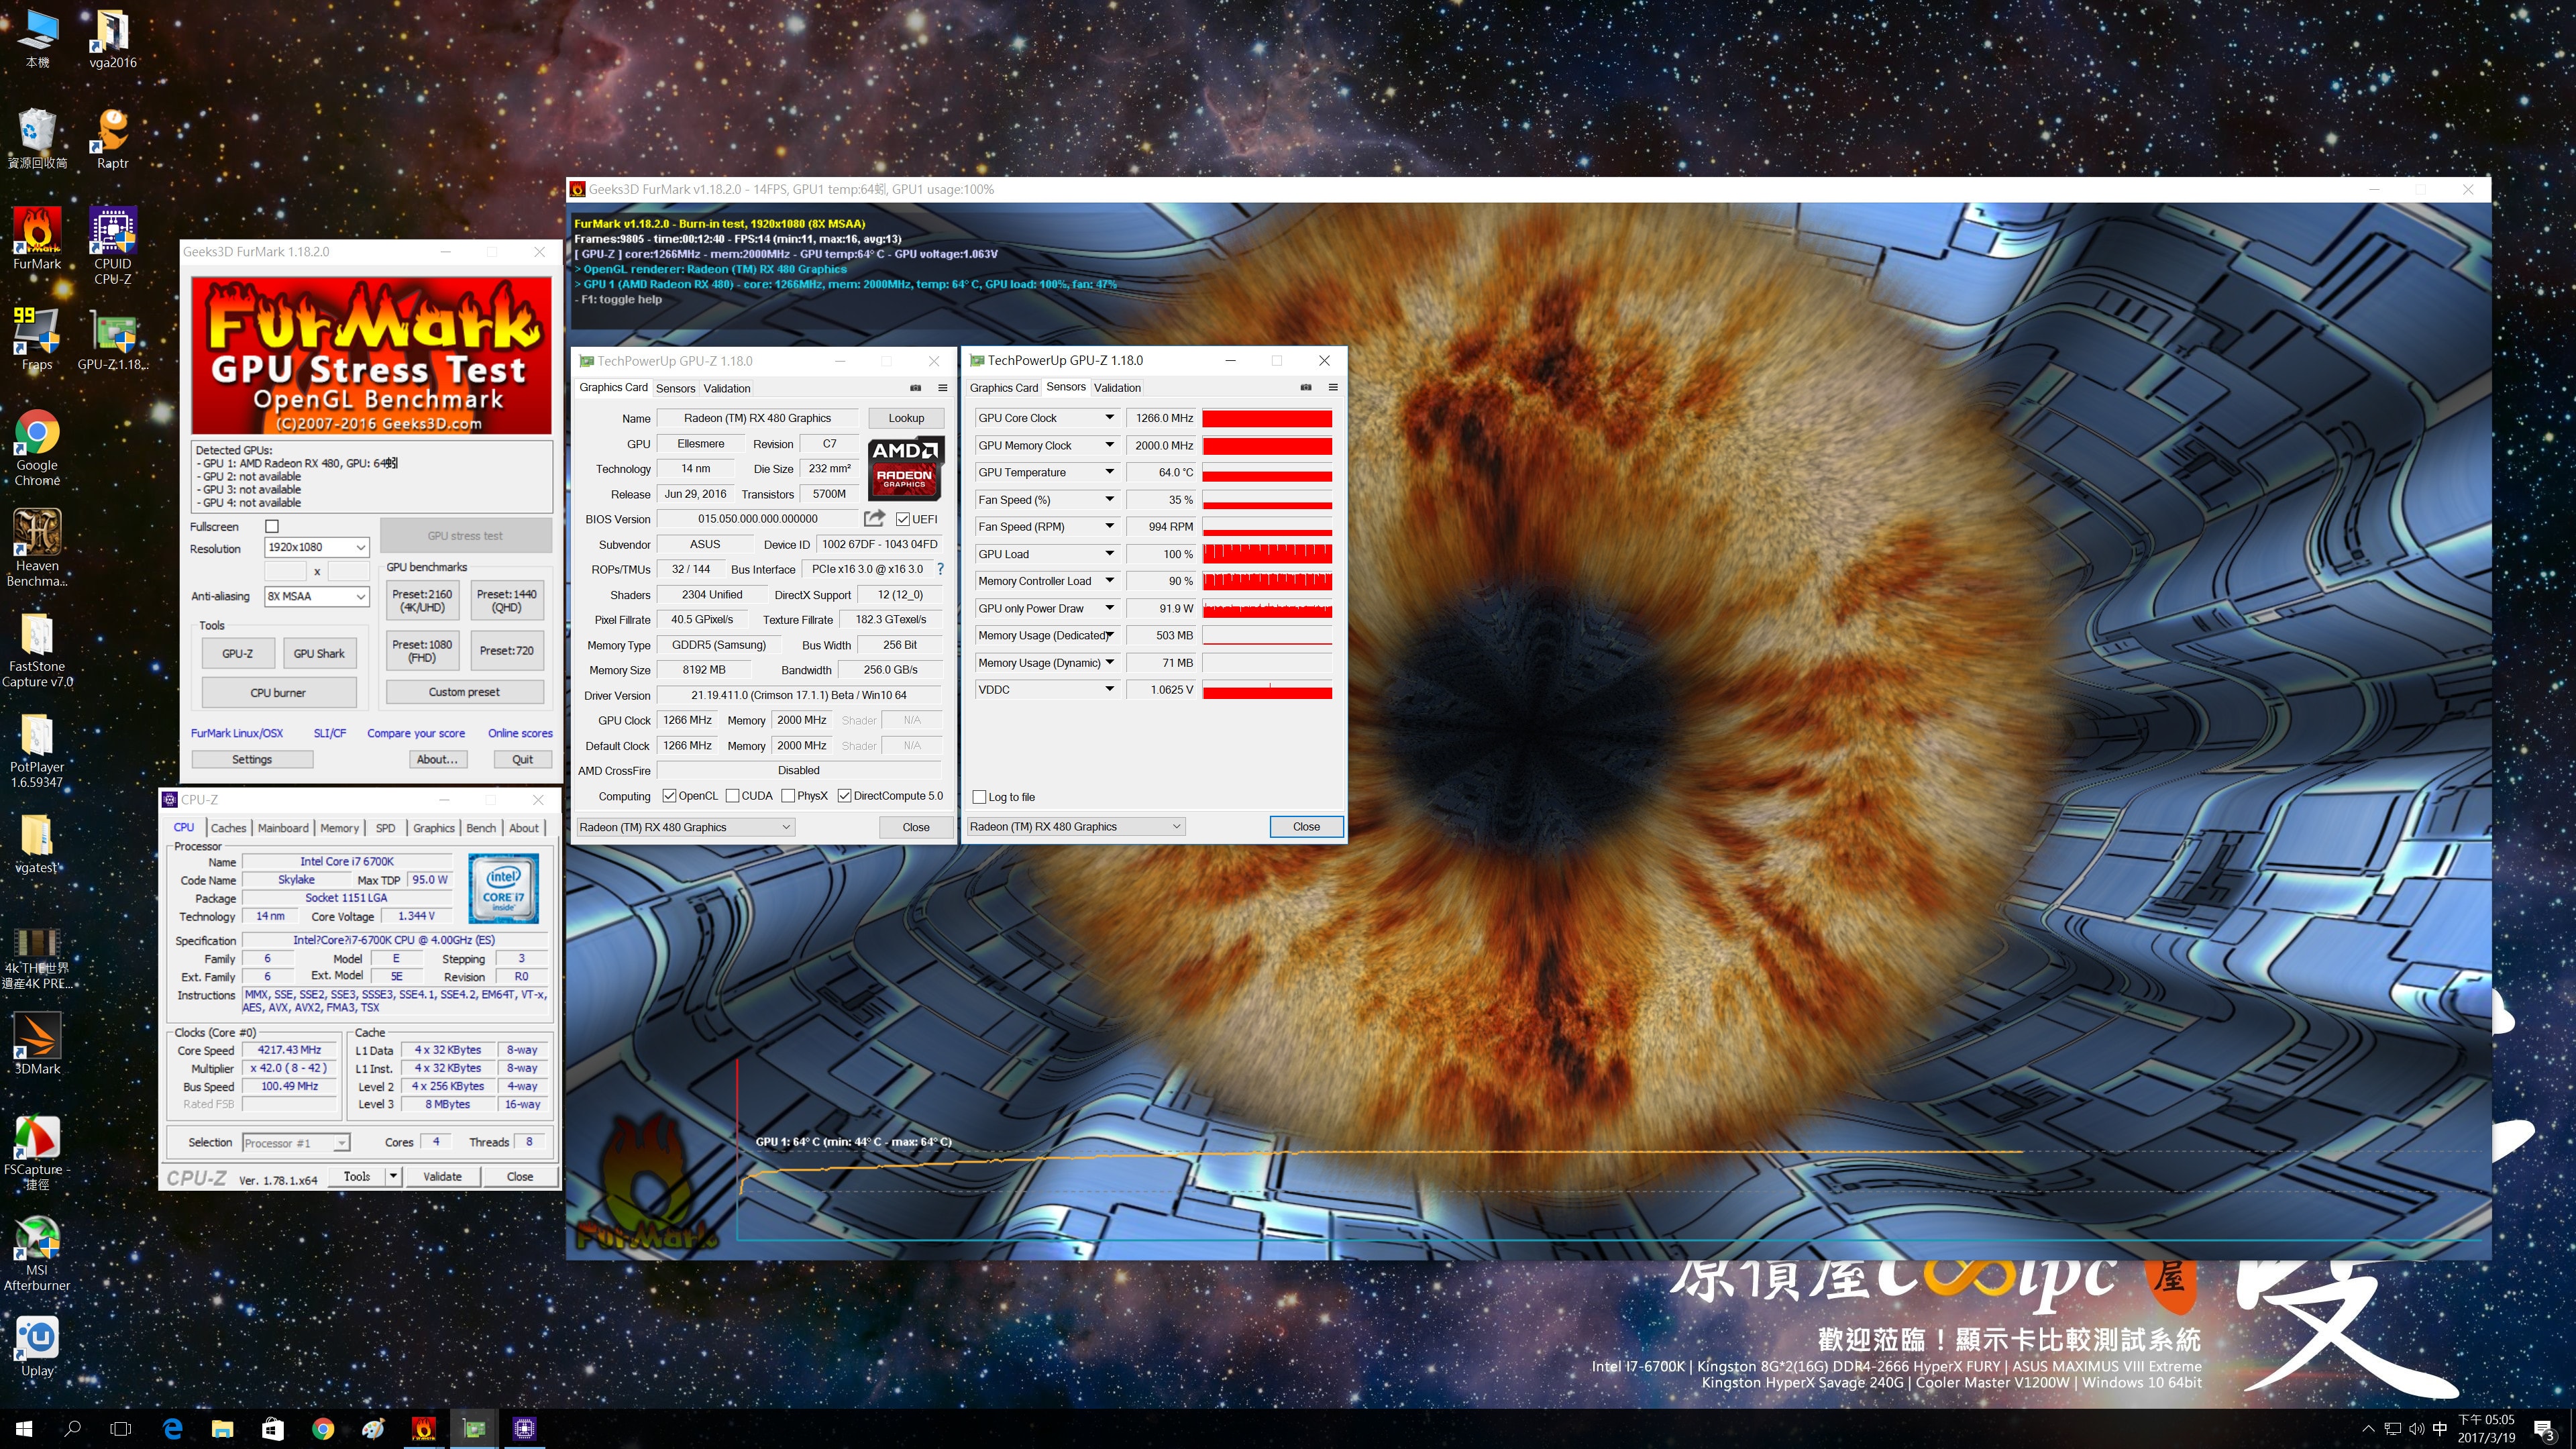Launch MSI Afterburner from desktop
The height and width of the screenshot is (1449, 2576).
point(37,1253)
